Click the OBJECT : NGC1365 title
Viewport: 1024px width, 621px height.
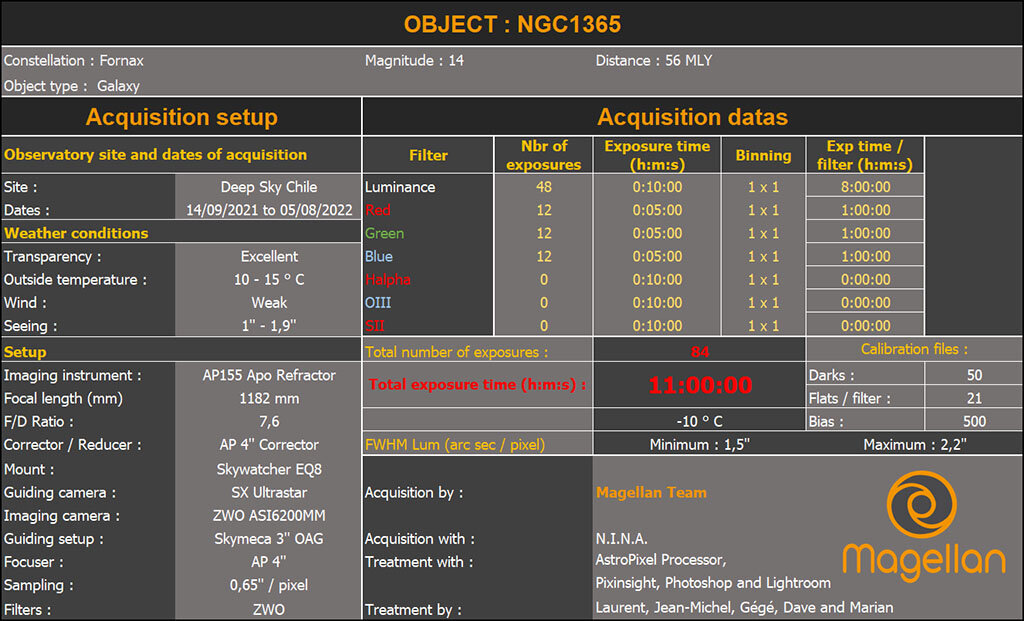point(512,24)
